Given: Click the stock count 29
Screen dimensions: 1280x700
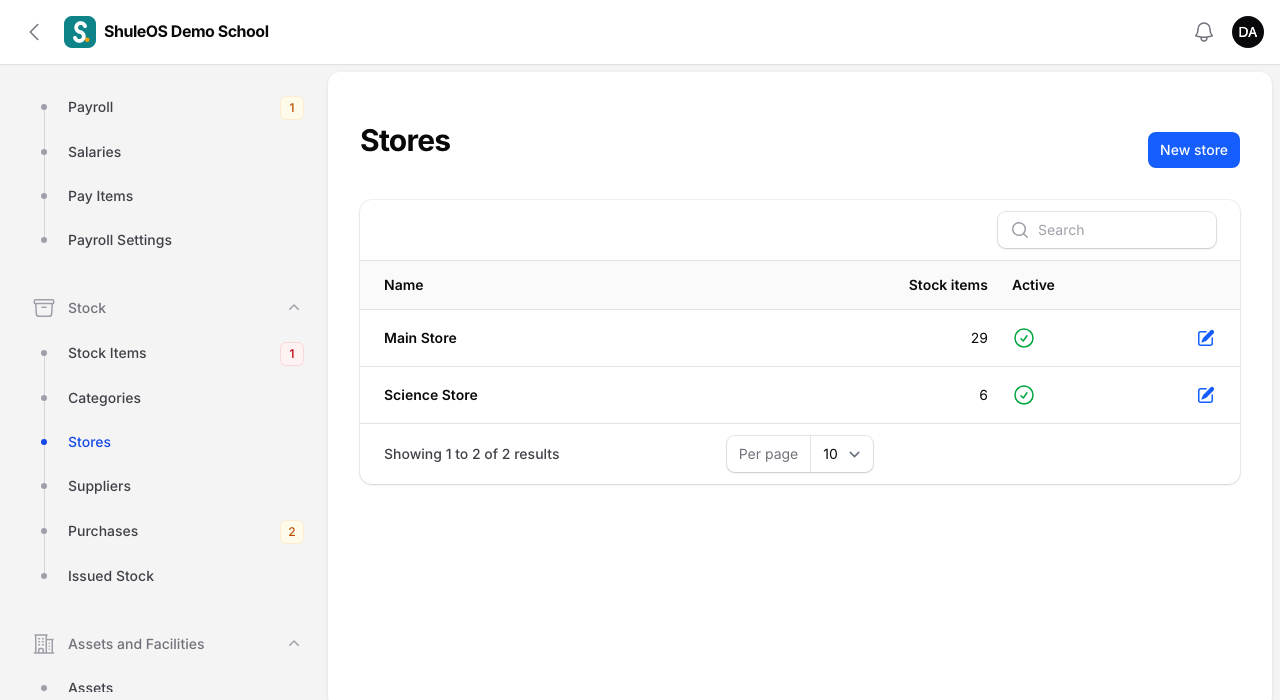Looking at the screenshot, I should click(979, 338).
